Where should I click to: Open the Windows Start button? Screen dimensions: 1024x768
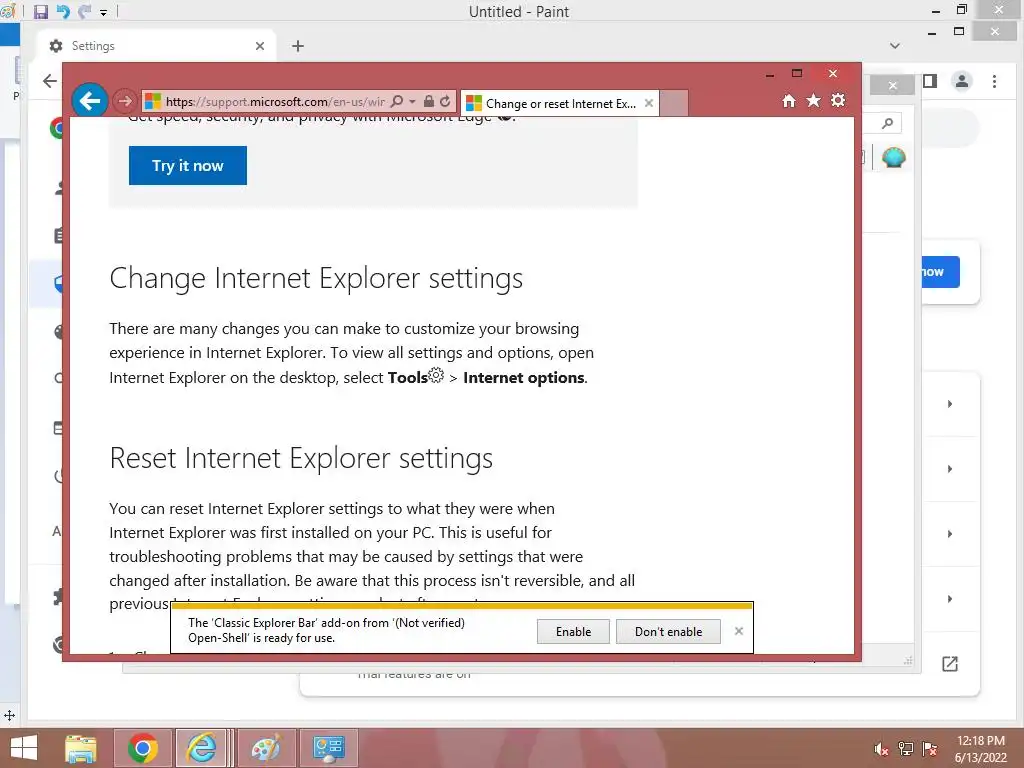click(24, 748)
